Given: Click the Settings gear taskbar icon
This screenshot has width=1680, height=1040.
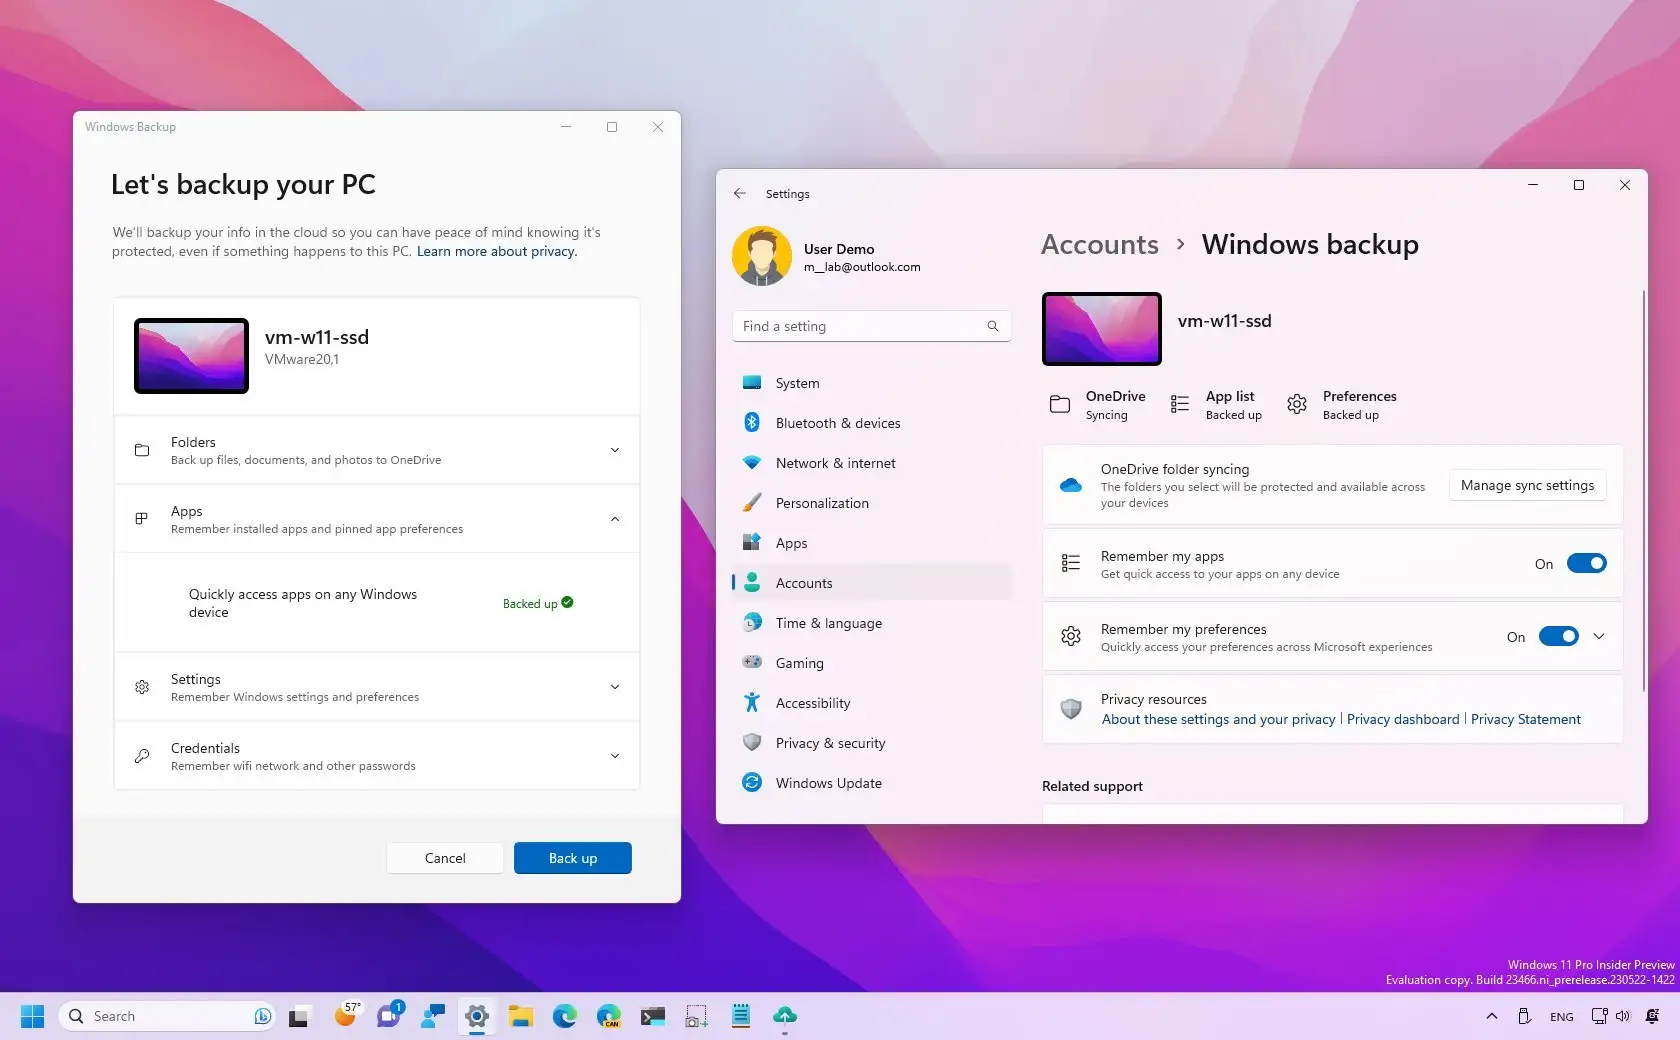Looking at the screenshot, I should (477, 1016).
